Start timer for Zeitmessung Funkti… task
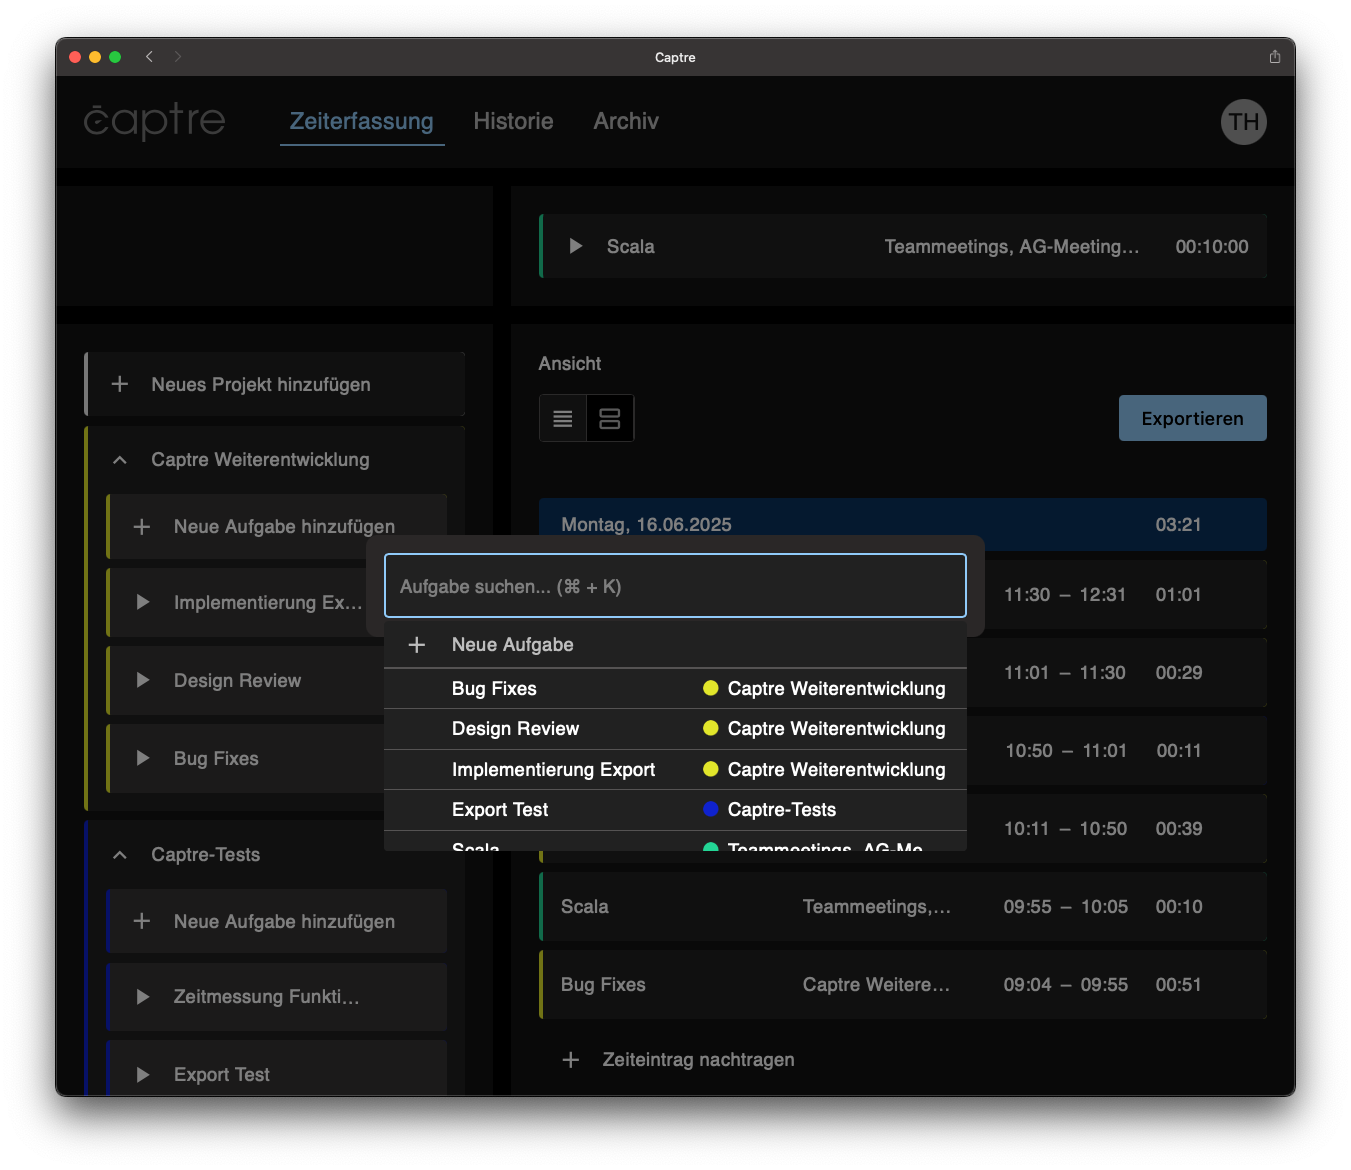Screen dimensions: 1351x1170 coord(143,996)
